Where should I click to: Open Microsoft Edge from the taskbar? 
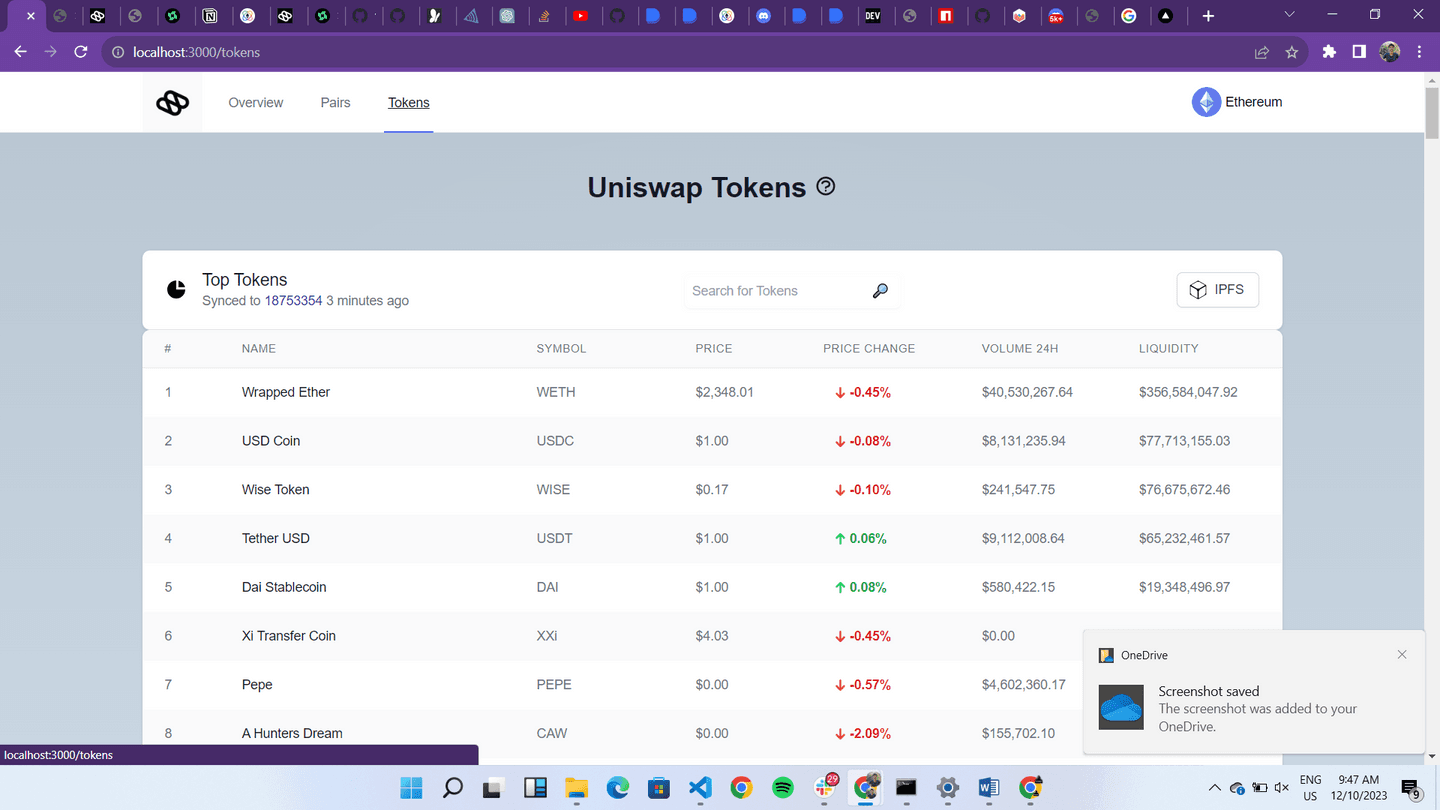point(617,788)
